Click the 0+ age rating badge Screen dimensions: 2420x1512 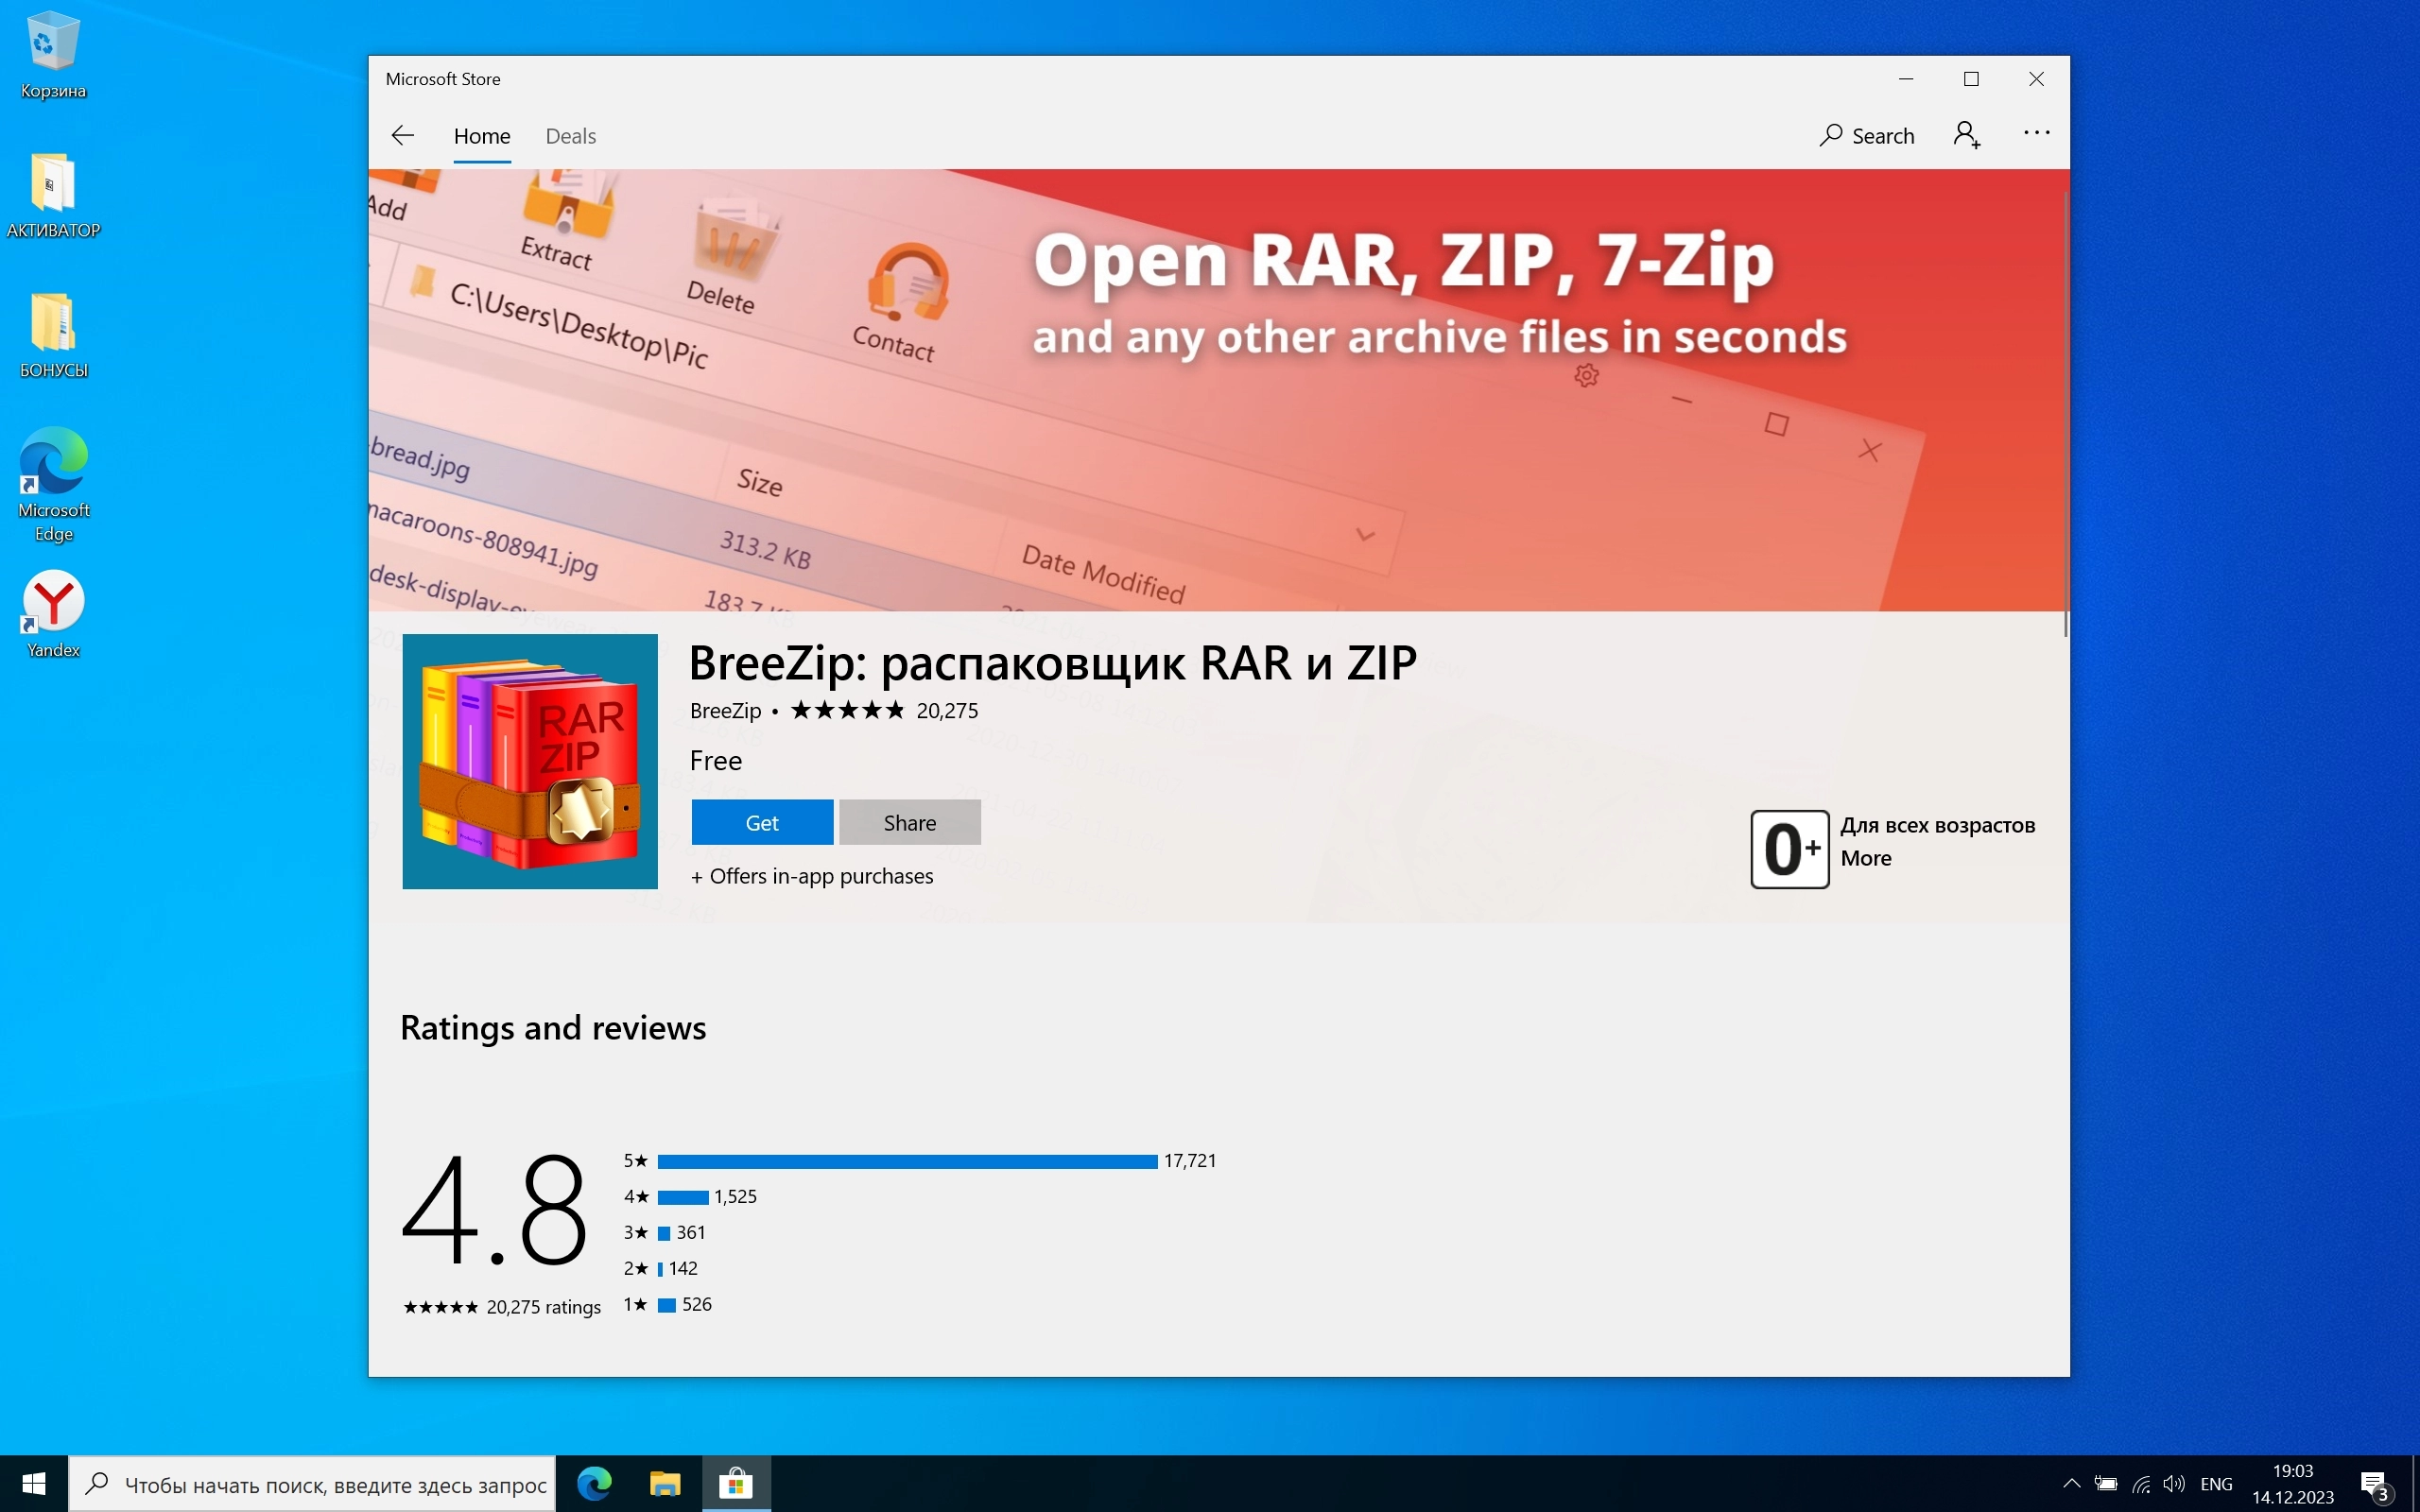coord(1789,849)
